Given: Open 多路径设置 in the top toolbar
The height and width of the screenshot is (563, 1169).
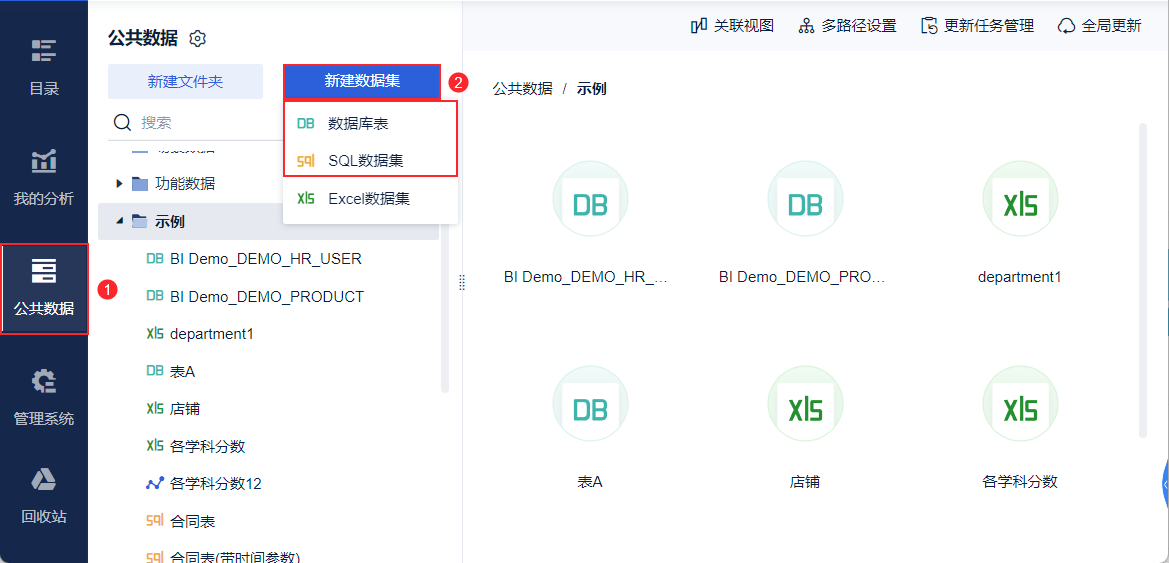Looking at the screenshot, I should 847,26.
